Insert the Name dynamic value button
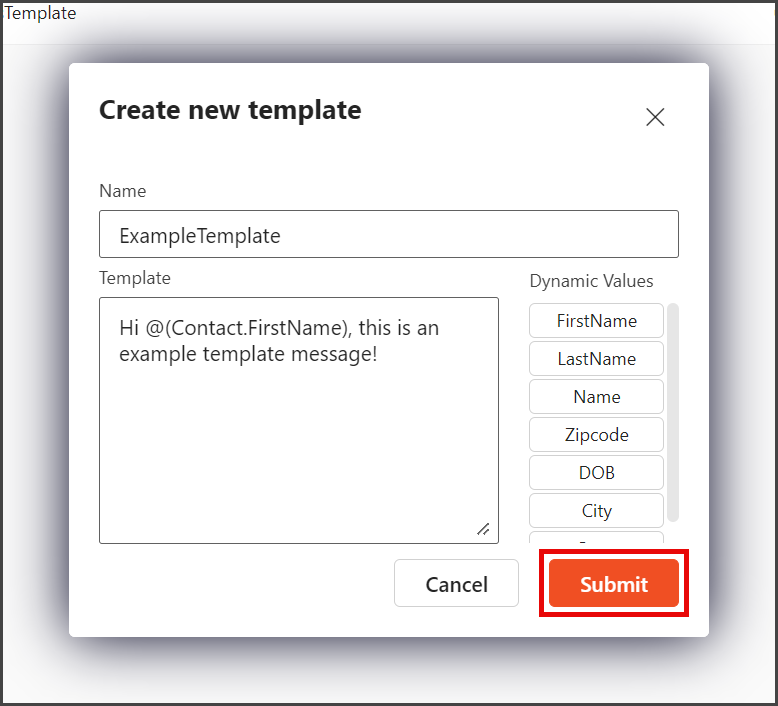The height and width of the screenshot is (706, 778). (596, 396)
